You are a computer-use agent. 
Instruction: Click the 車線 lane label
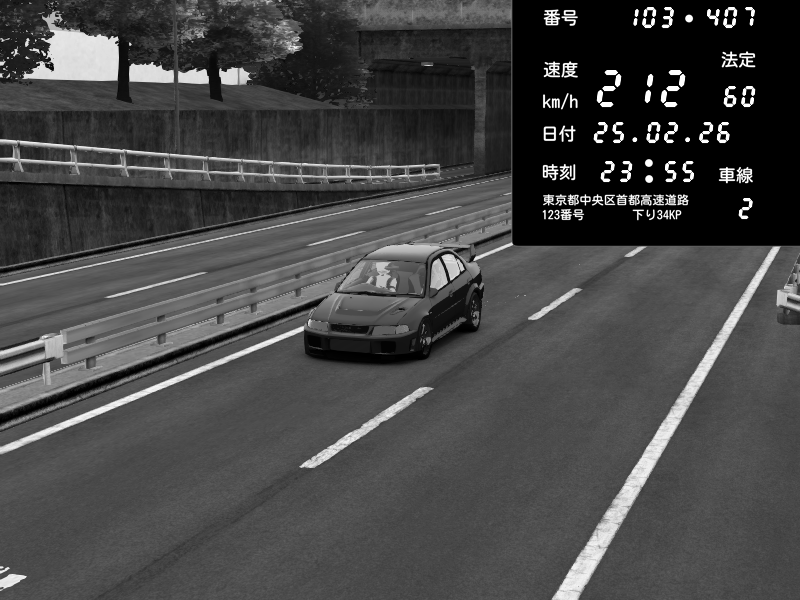coord(736,175)
